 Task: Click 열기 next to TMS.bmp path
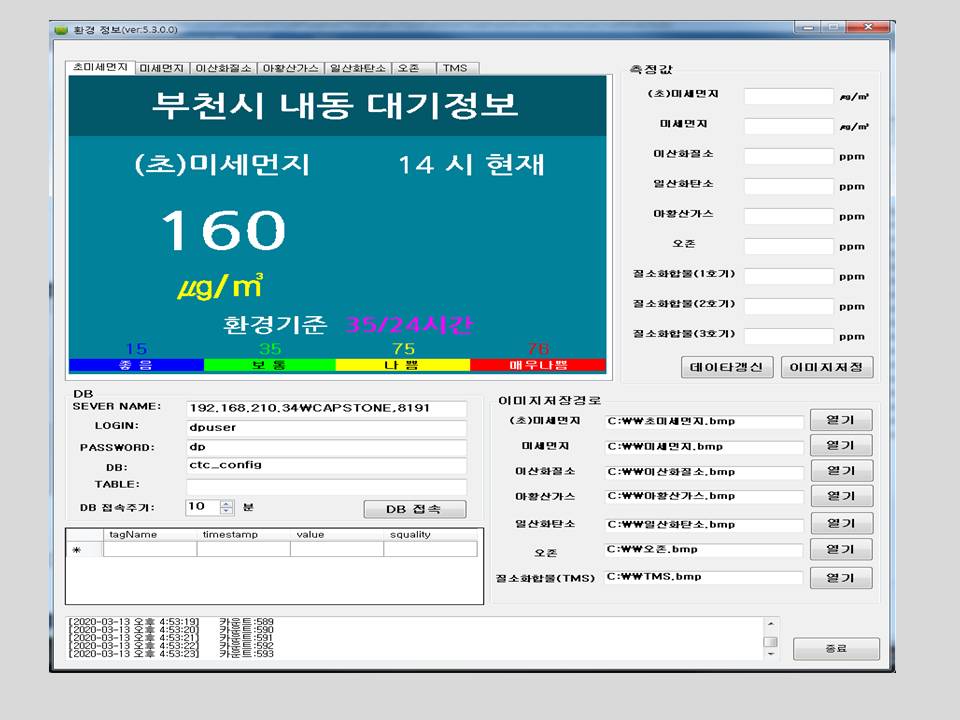pyautogui.click(x=841, y=577)
